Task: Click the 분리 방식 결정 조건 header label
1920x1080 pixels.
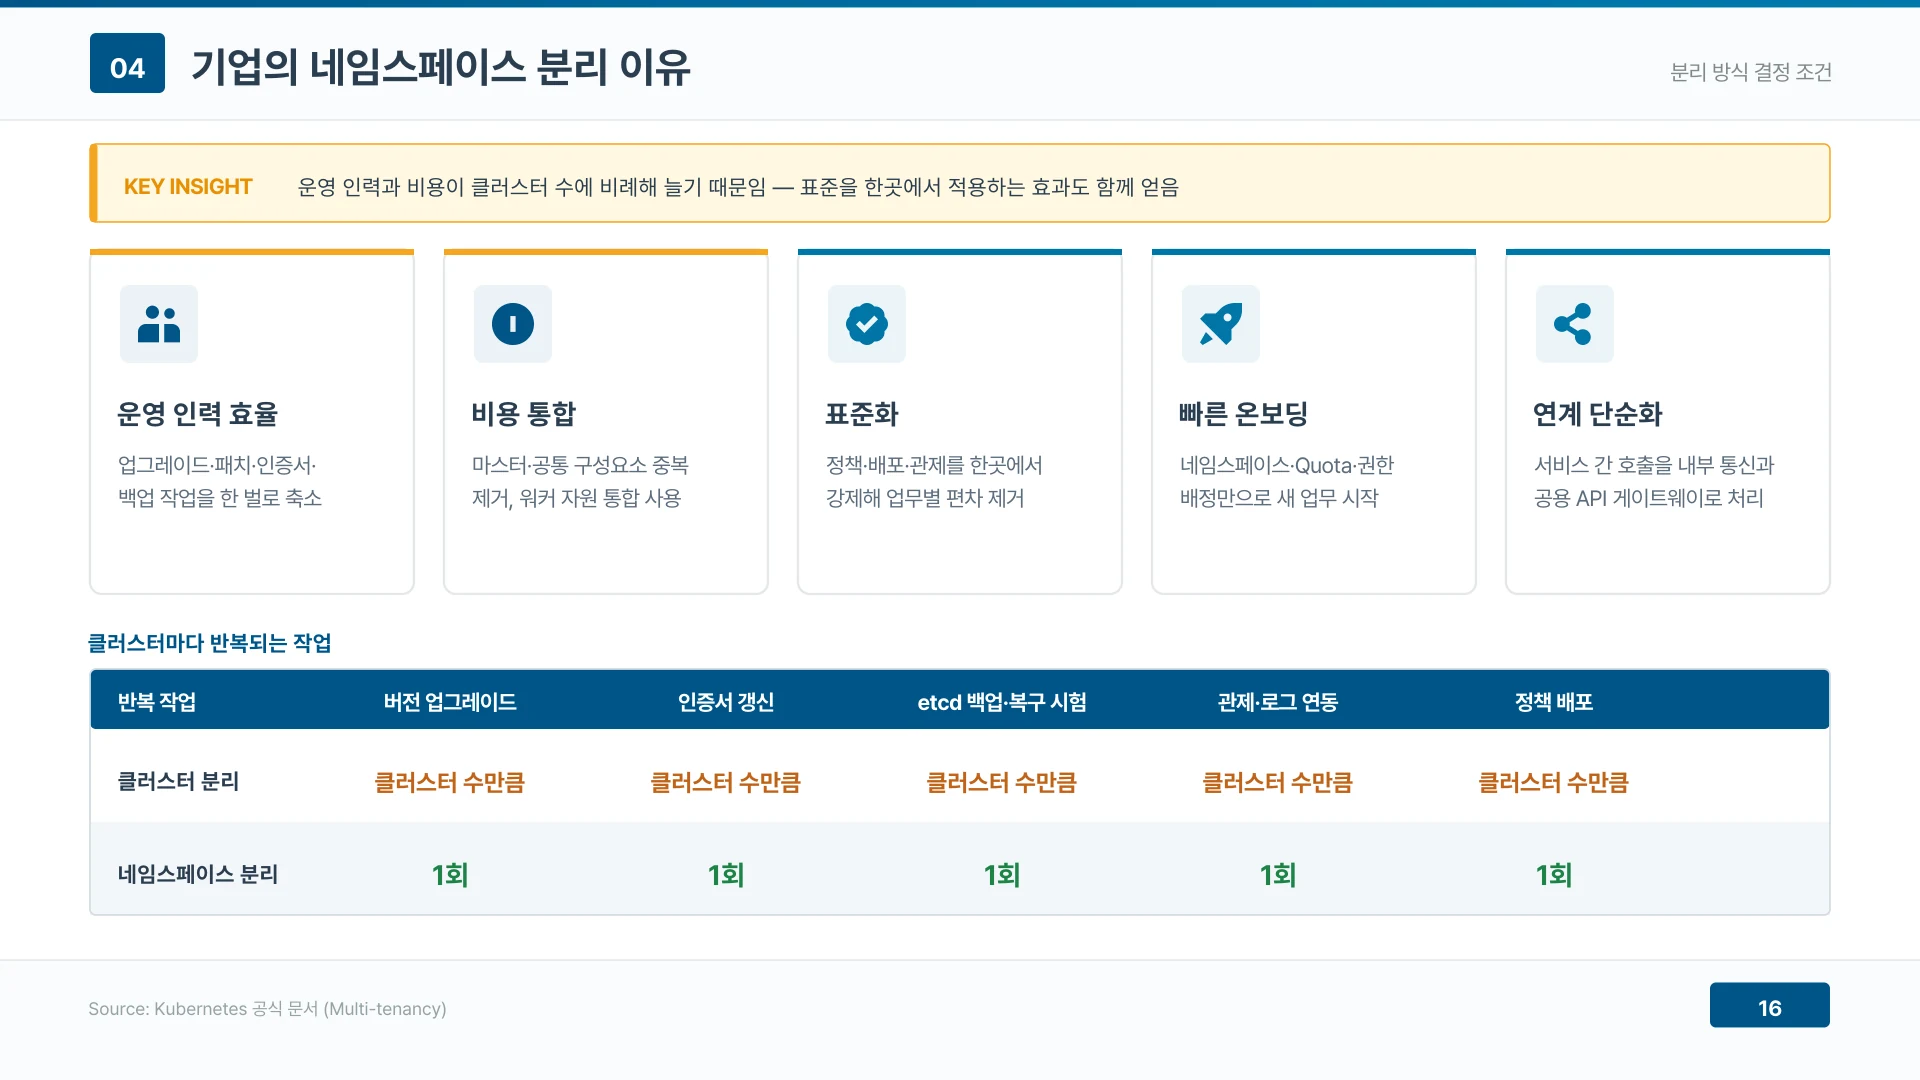Action: tap(1751, 72)
